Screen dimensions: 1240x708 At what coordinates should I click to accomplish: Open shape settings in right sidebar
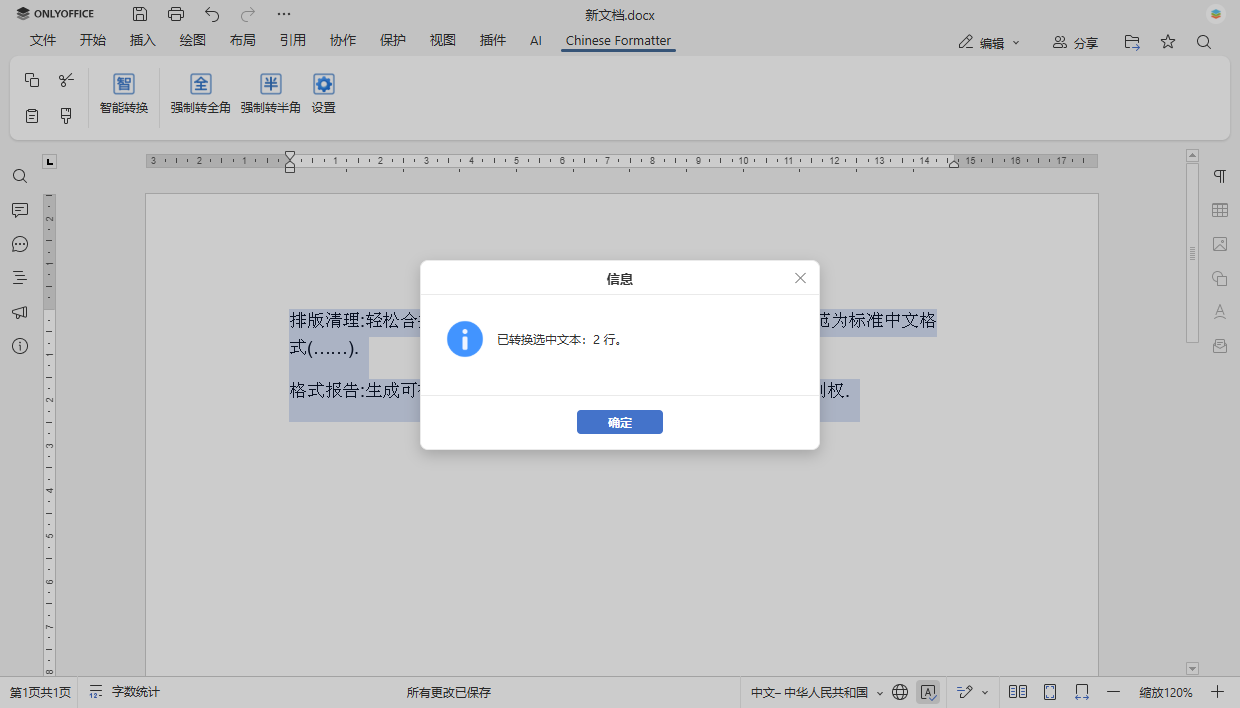[x=1220, y=278]
